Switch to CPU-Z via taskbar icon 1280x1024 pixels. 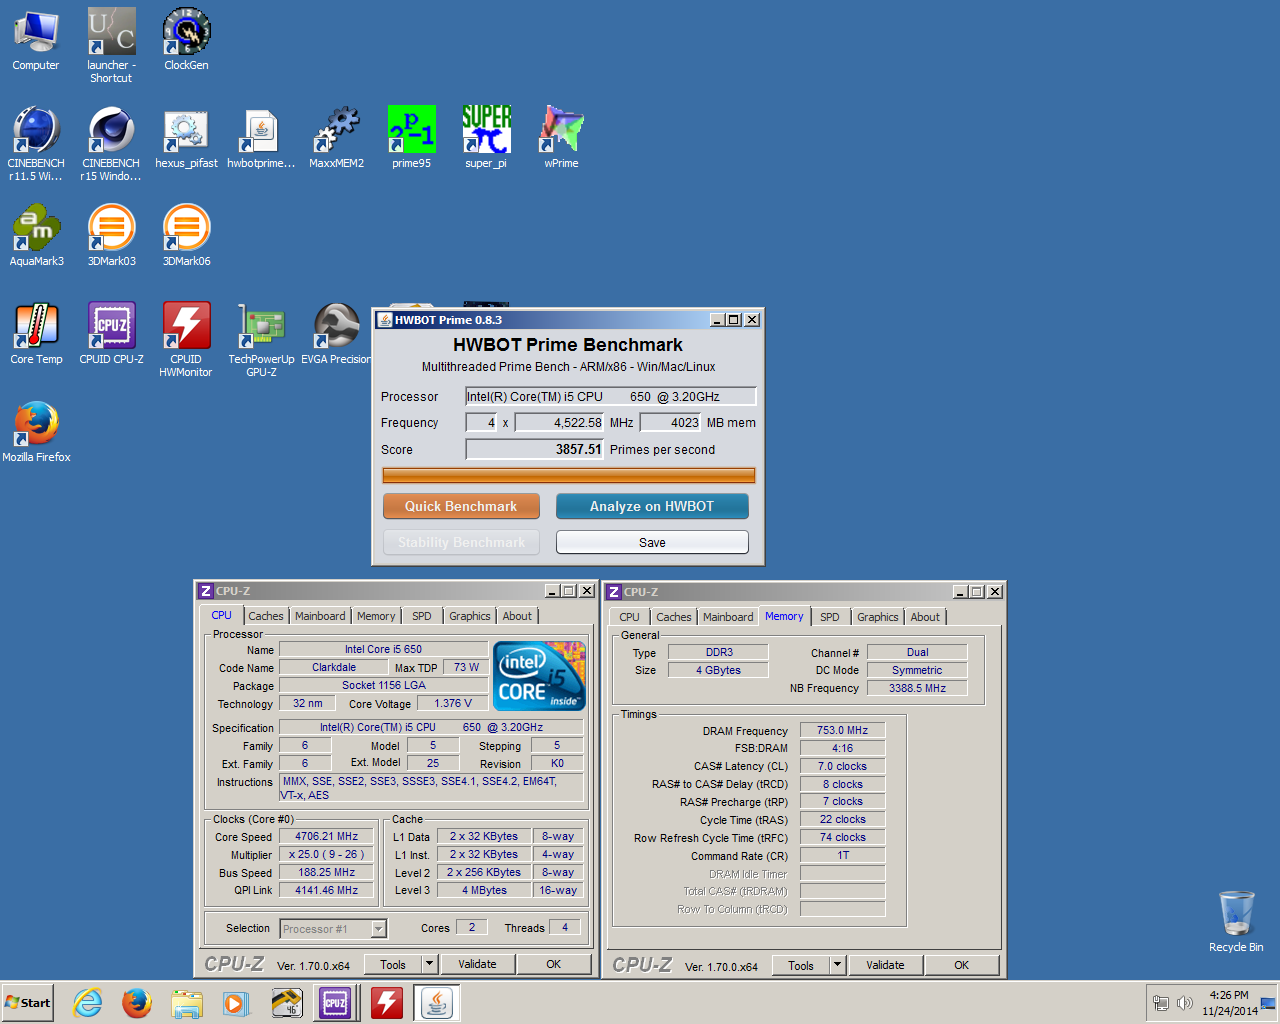click(335, 1002)
